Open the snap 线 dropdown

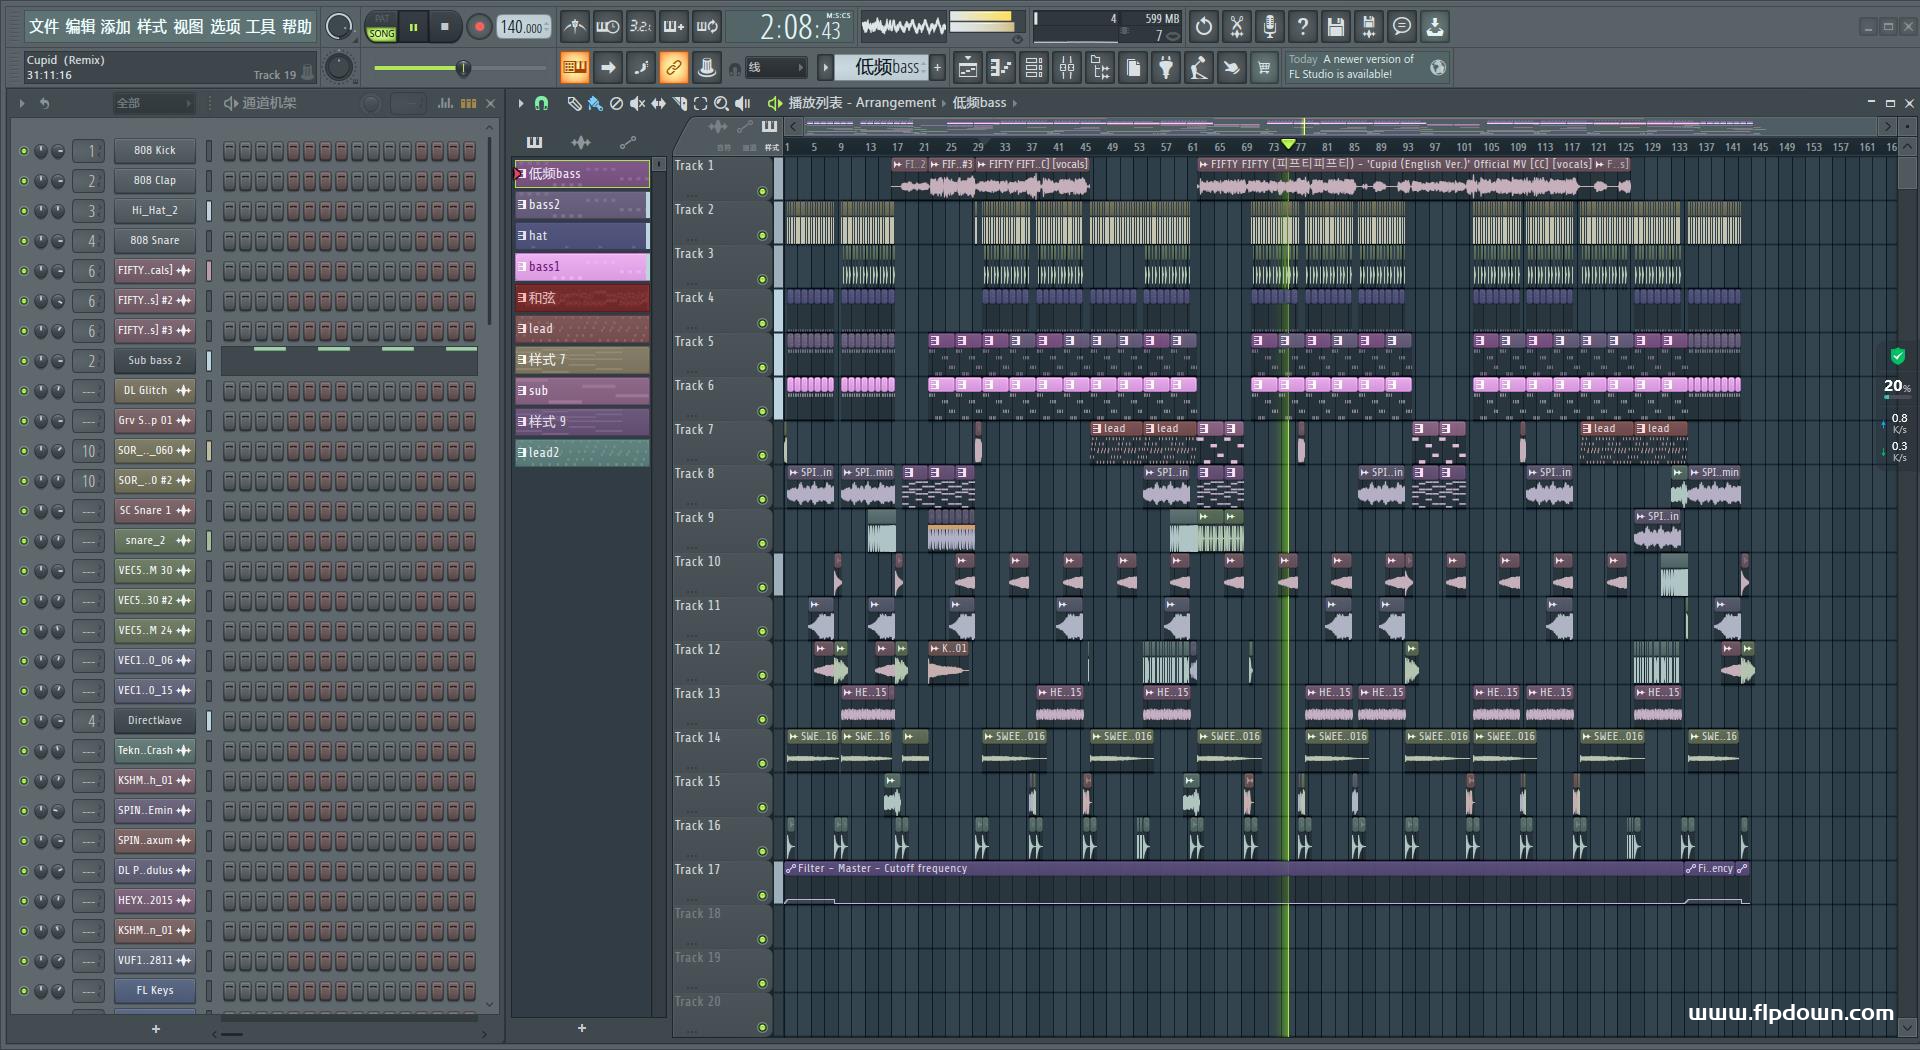(x=776, y=68)
